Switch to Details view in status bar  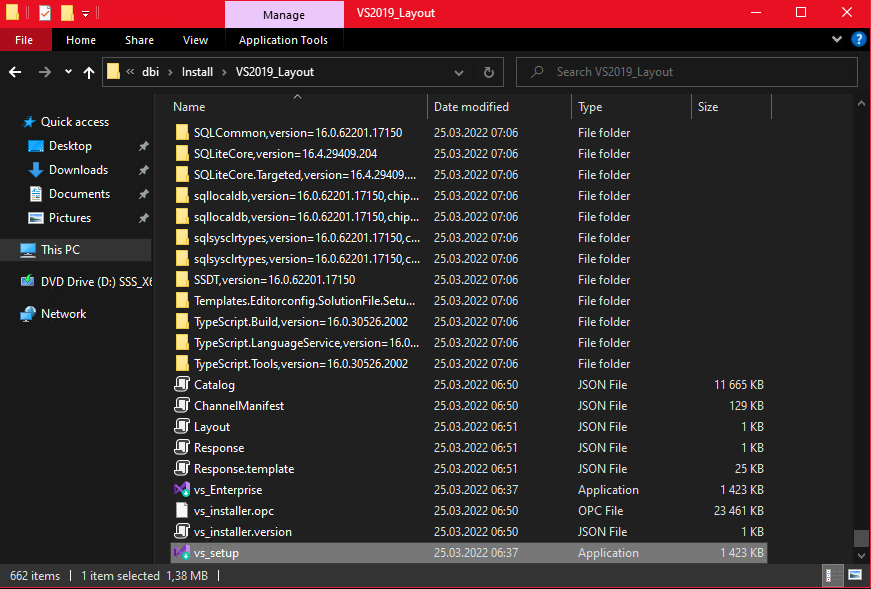(830, 576)
